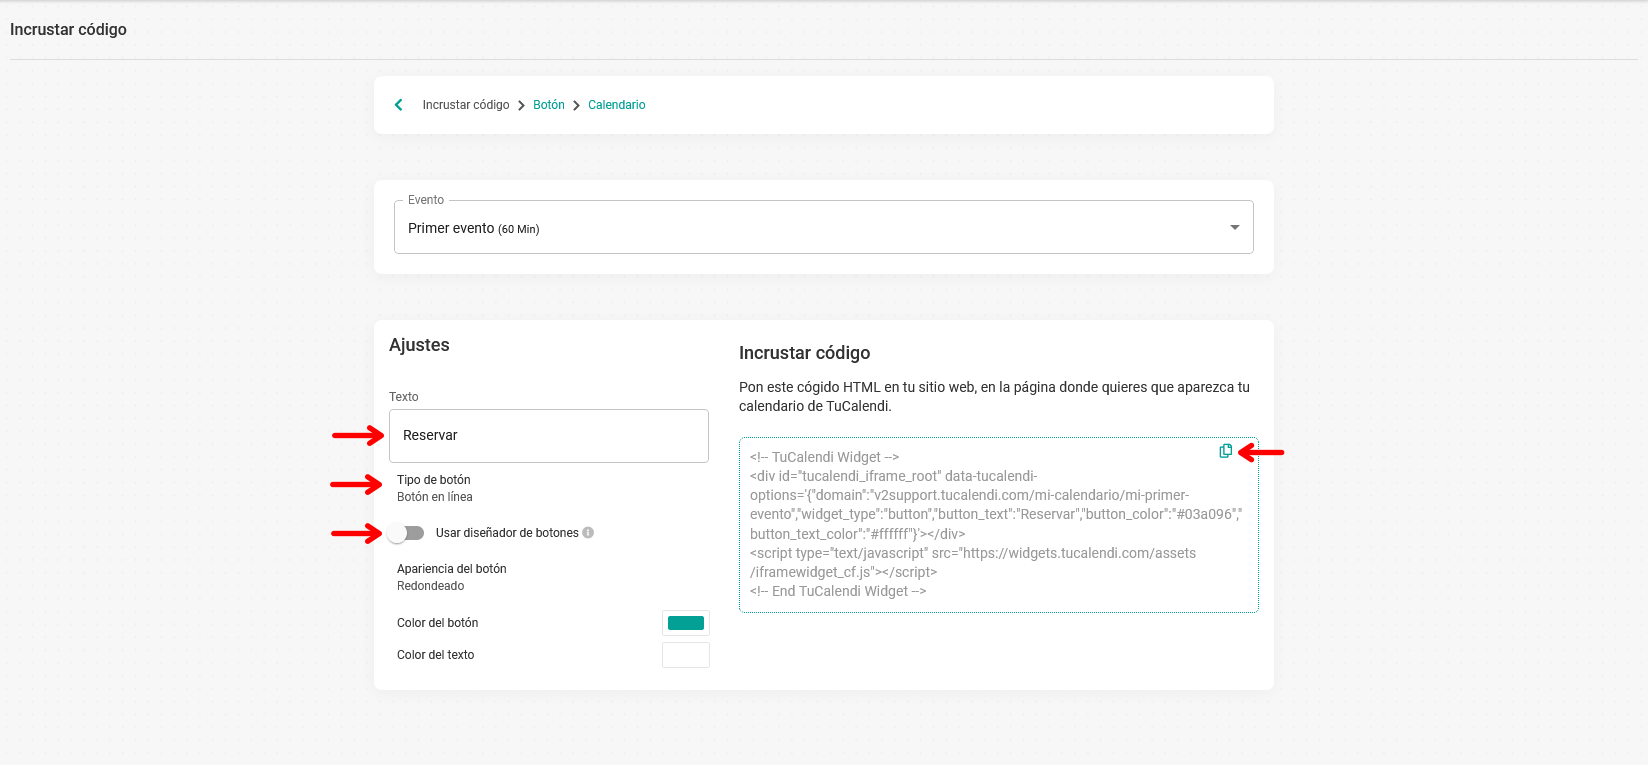Pick the white 'Color del texto' swatch
The width and height of the screenshot is (1648, 765).
tap(686, 655)
